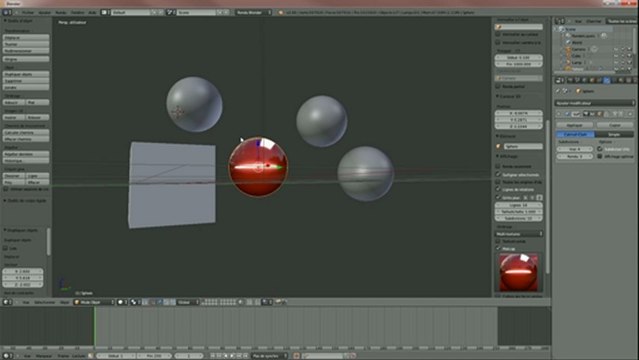Image resolution: width=639 pixels, height=360 pixels.
Task: Open the Multitexture shading dropdown
Action: [x=519, y=234]
